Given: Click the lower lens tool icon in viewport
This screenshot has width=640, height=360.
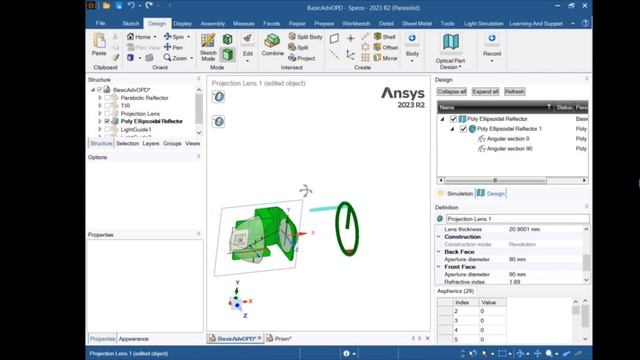Looking at the screenshot, I should click(x=218, y=121).
